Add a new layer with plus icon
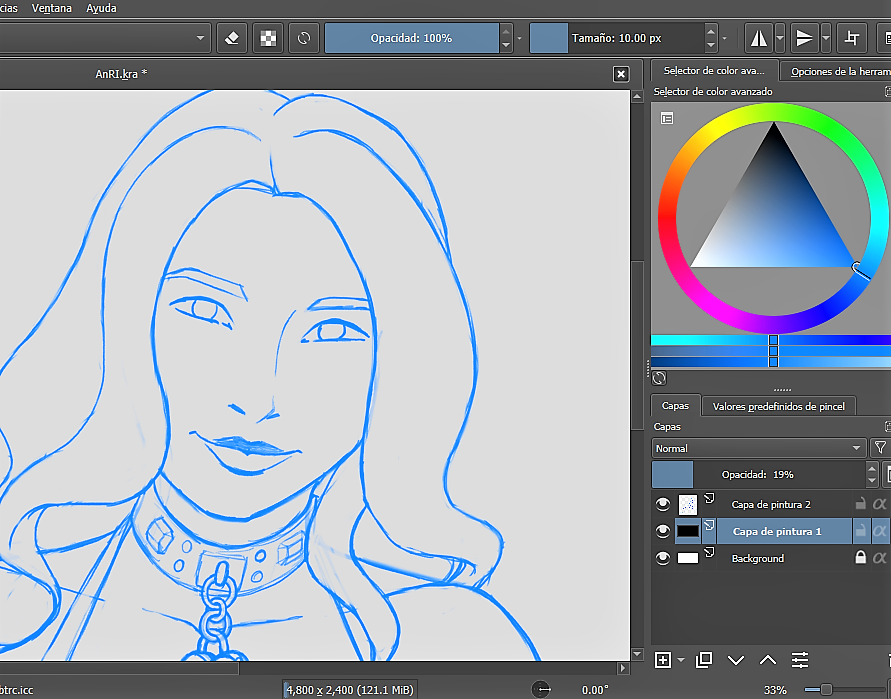 [x=663, y=660]
